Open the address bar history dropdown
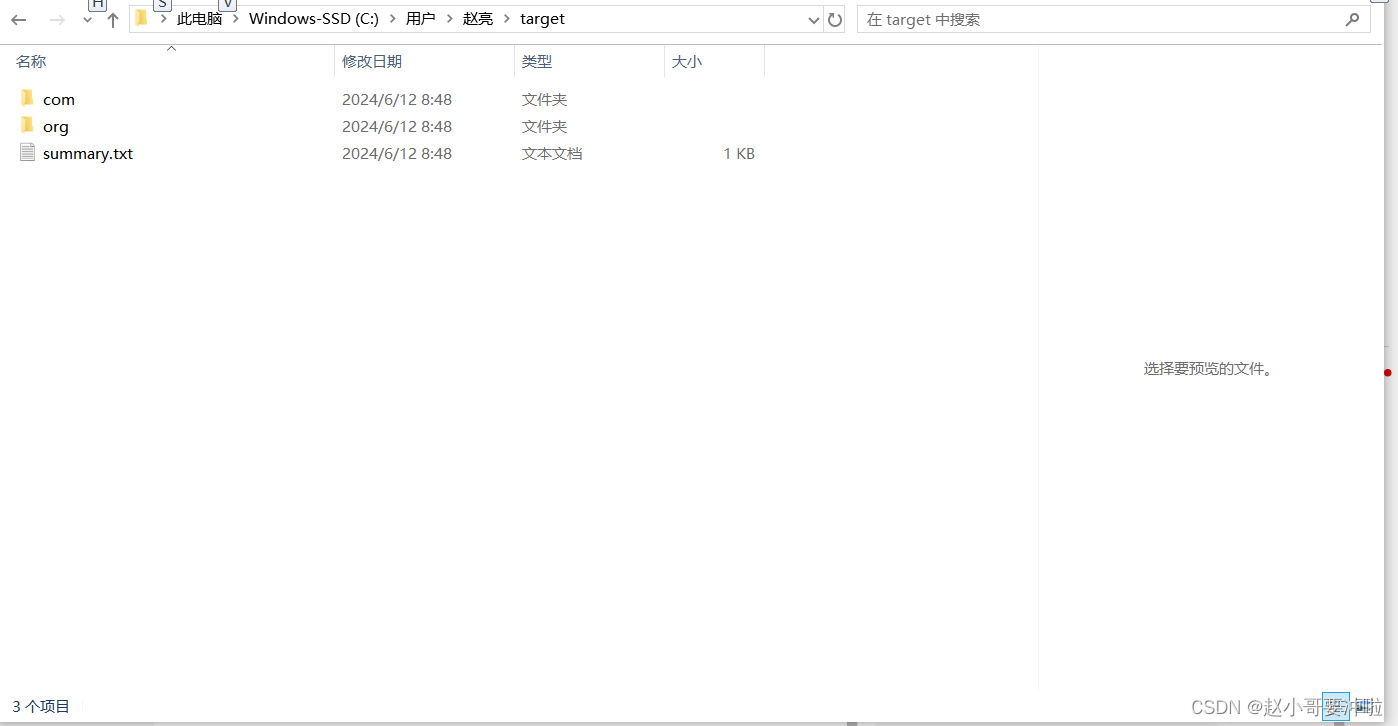The height and width of the screenshot is (726, 1398). point(813,19)
